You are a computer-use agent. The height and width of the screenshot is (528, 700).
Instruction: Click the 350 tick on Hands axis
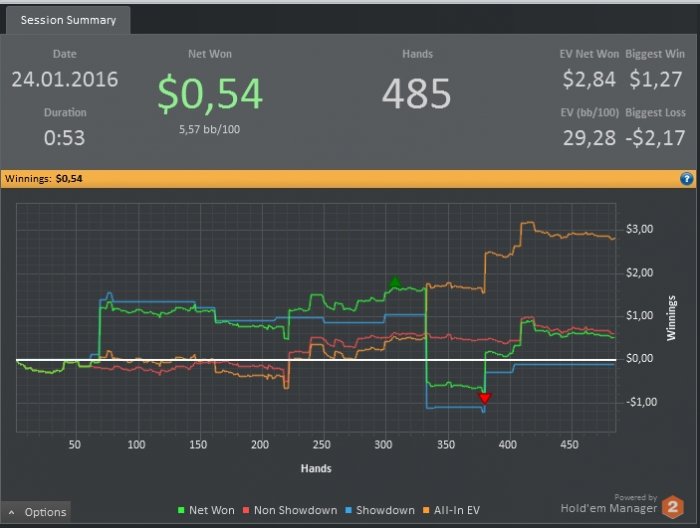446,445
